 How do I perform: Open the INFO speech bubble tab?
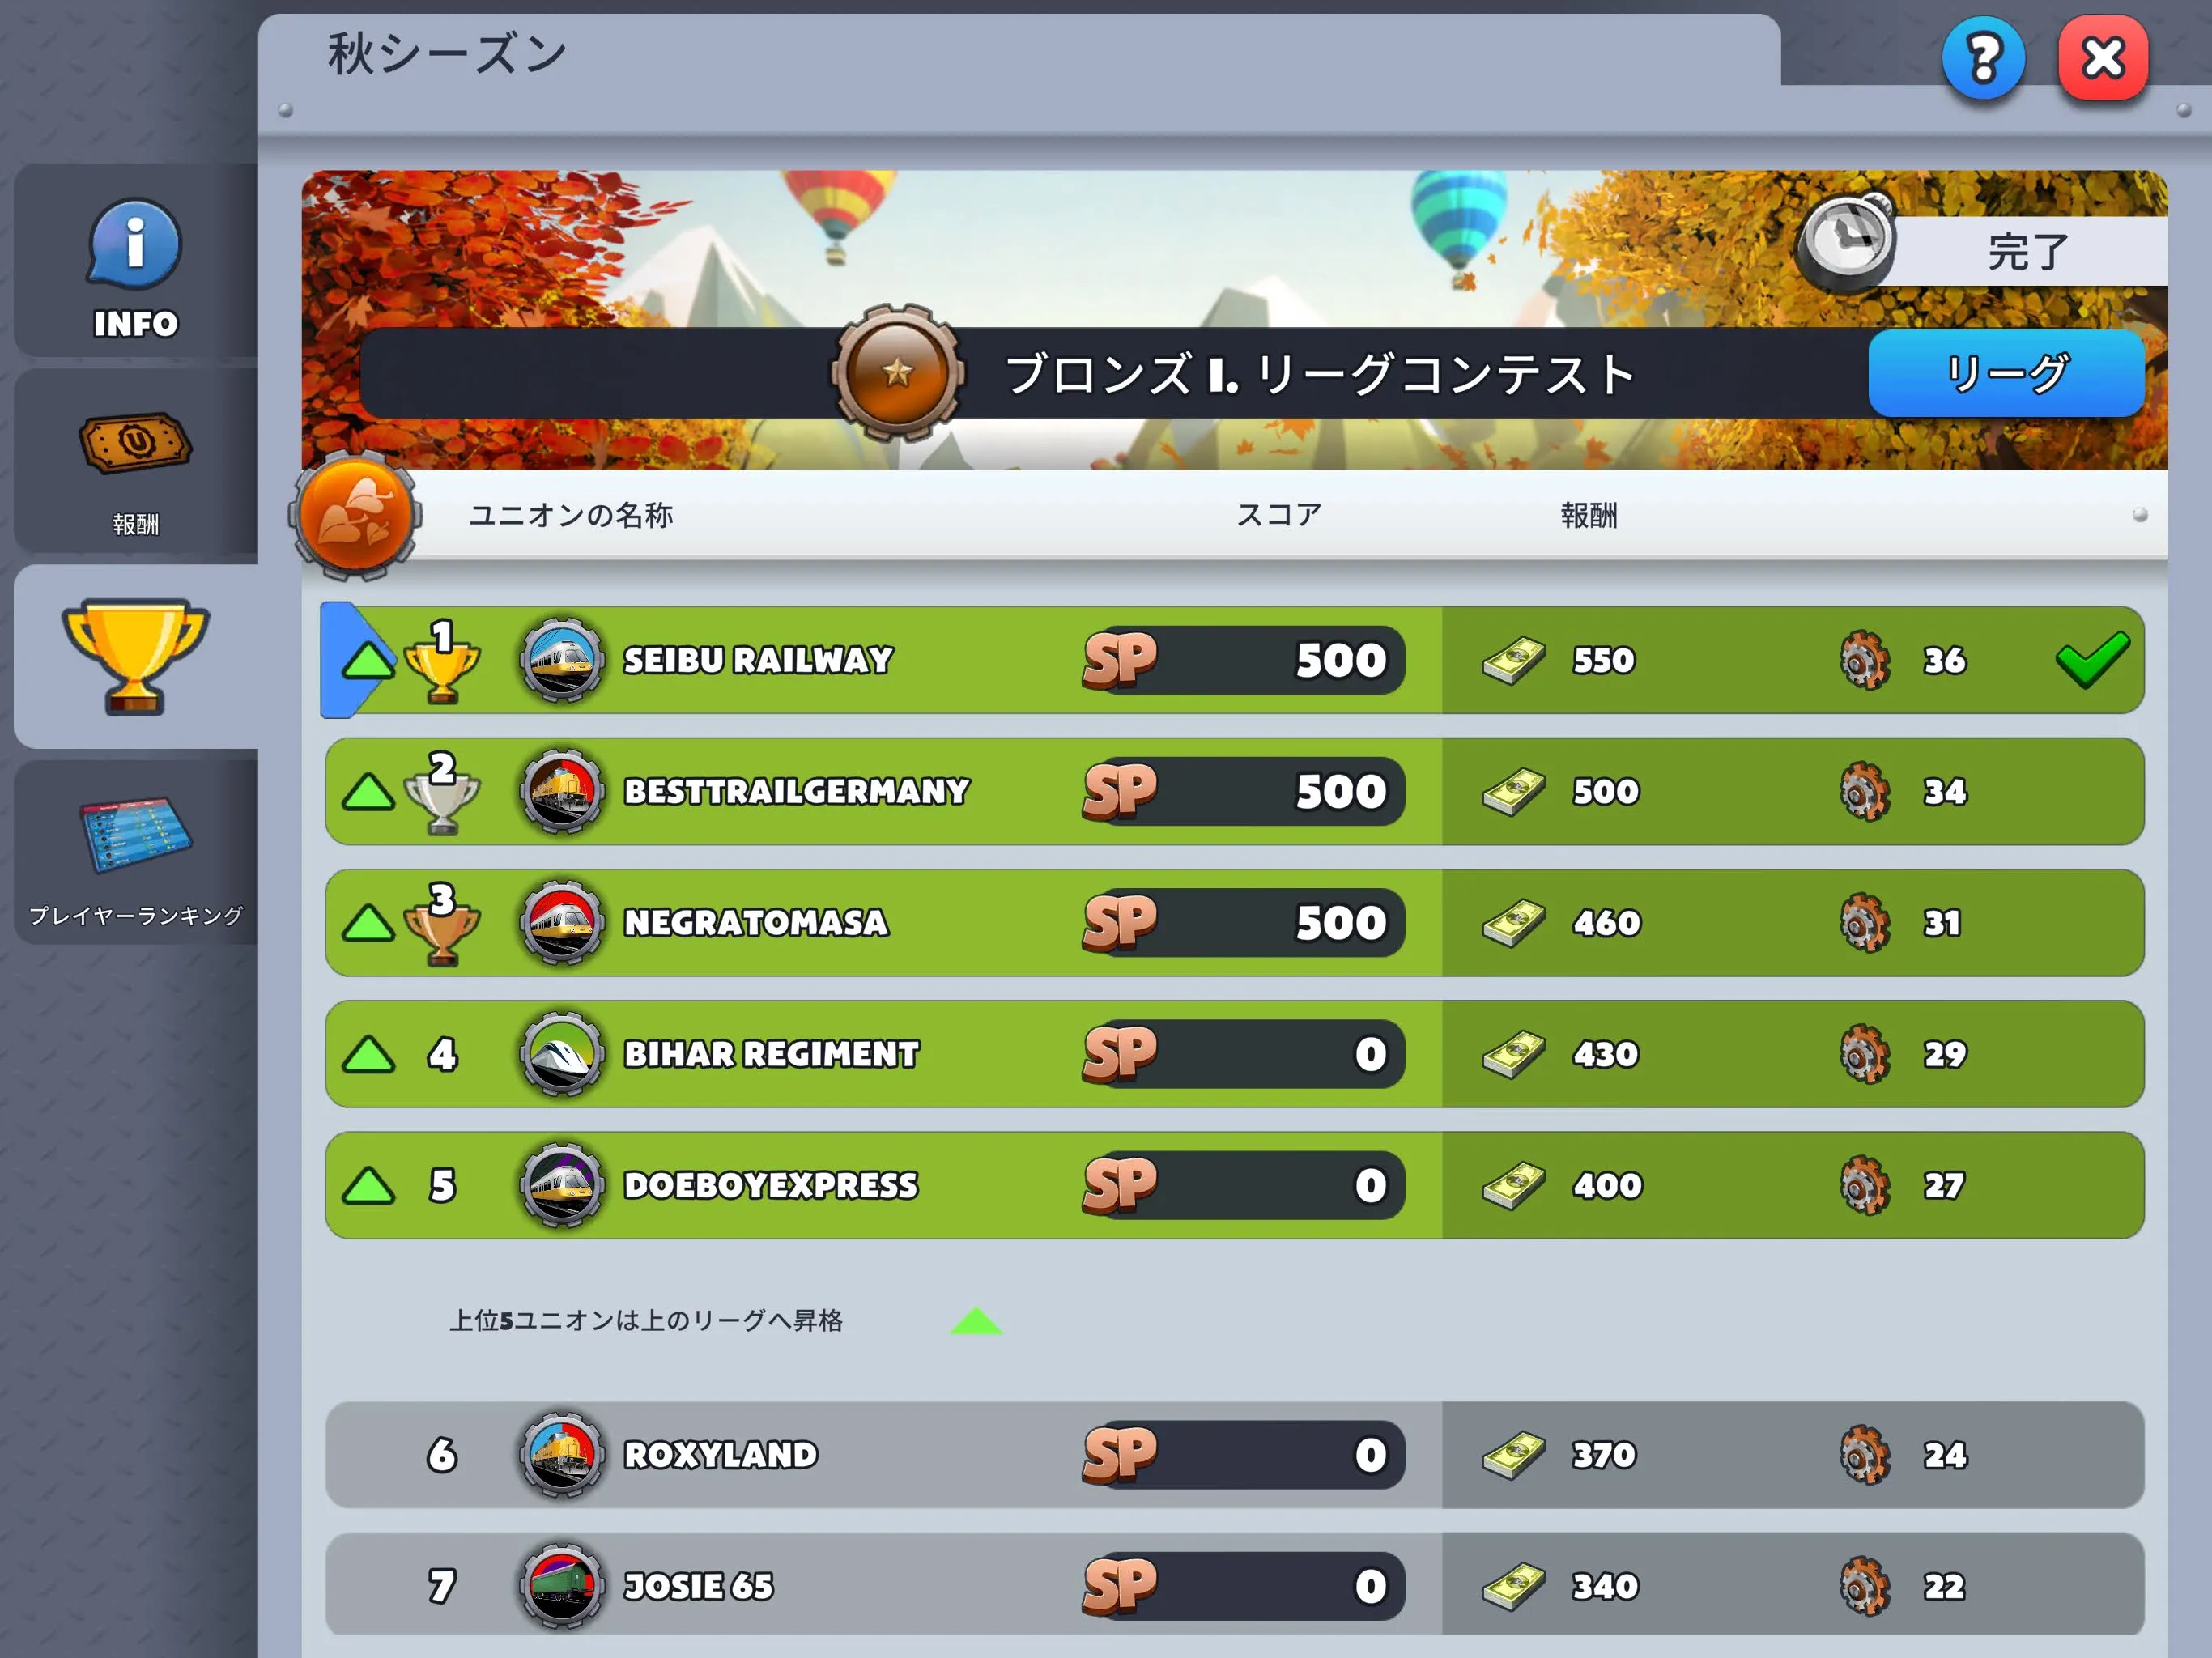(x=135, y=262)
